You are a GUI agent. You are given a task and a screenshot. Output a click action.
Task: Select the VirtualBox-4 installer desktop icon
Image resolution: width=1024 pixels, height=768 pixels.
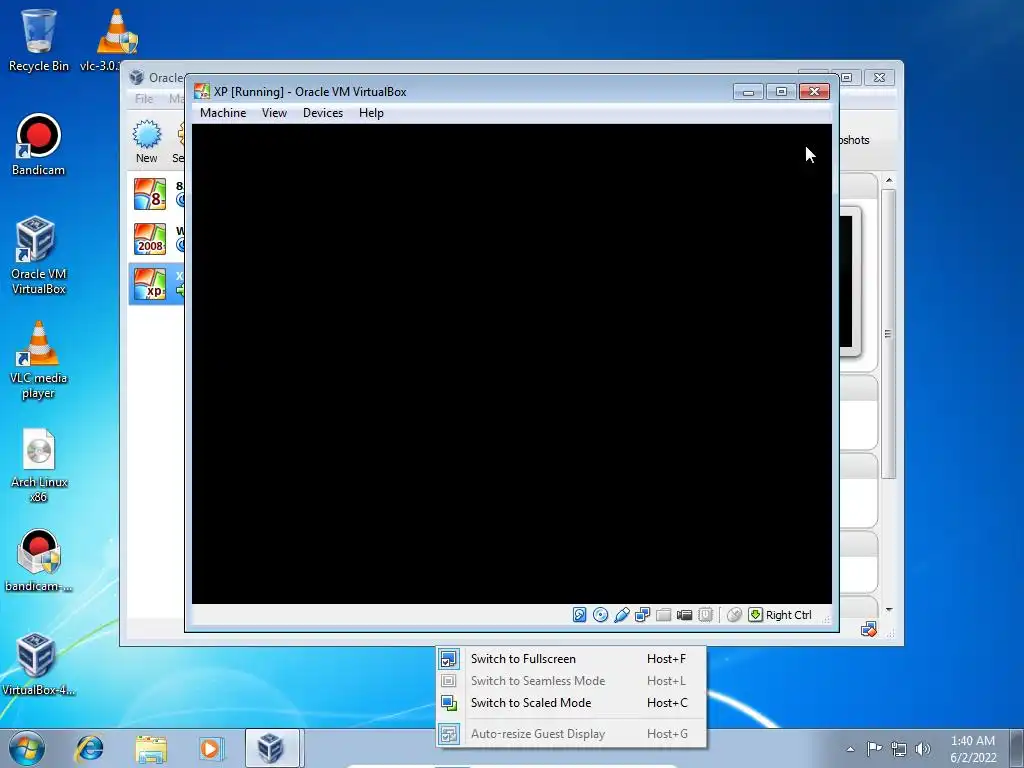tap(38, 664)
